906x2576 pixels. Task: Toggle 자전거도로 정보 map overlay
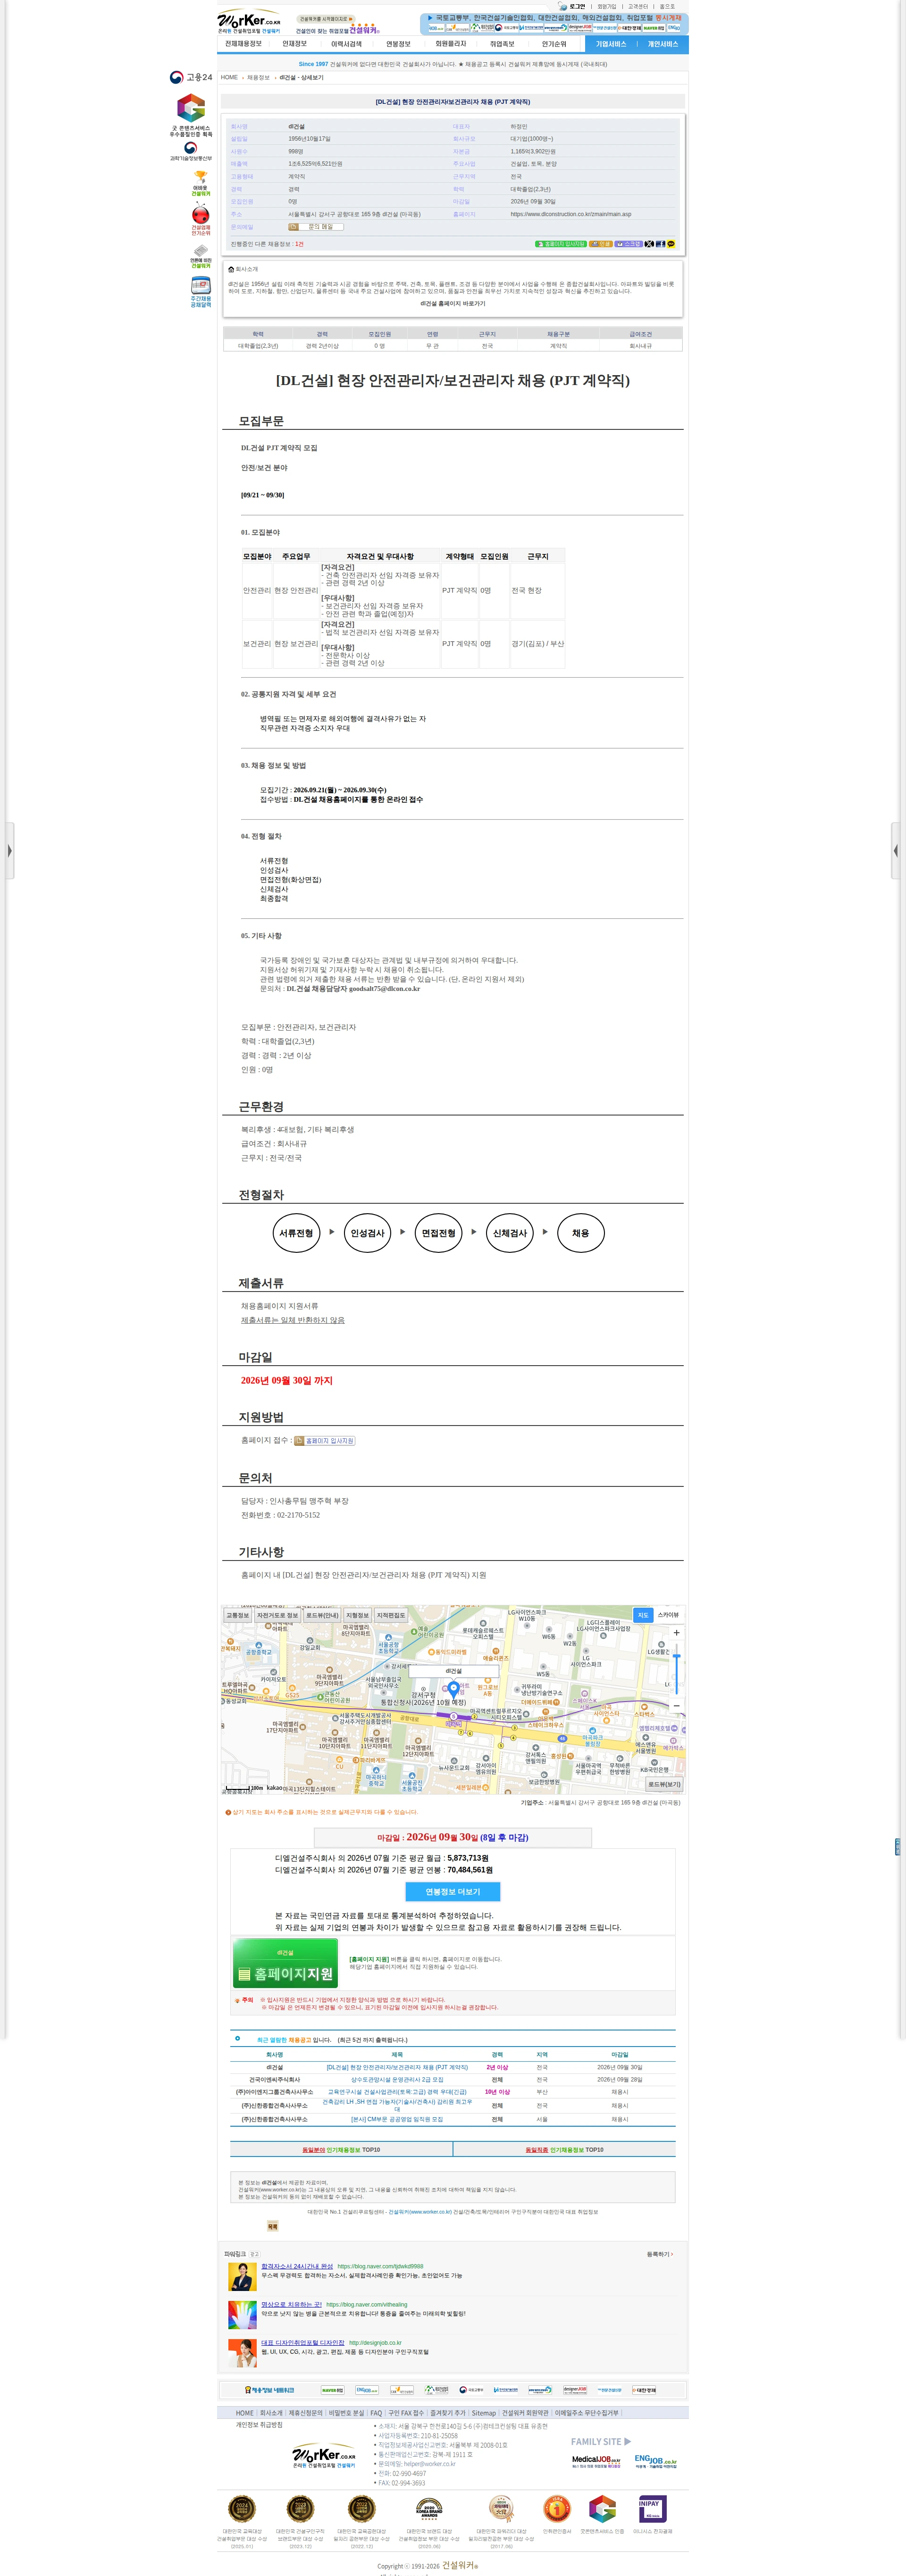click(x=277, y=1615)
